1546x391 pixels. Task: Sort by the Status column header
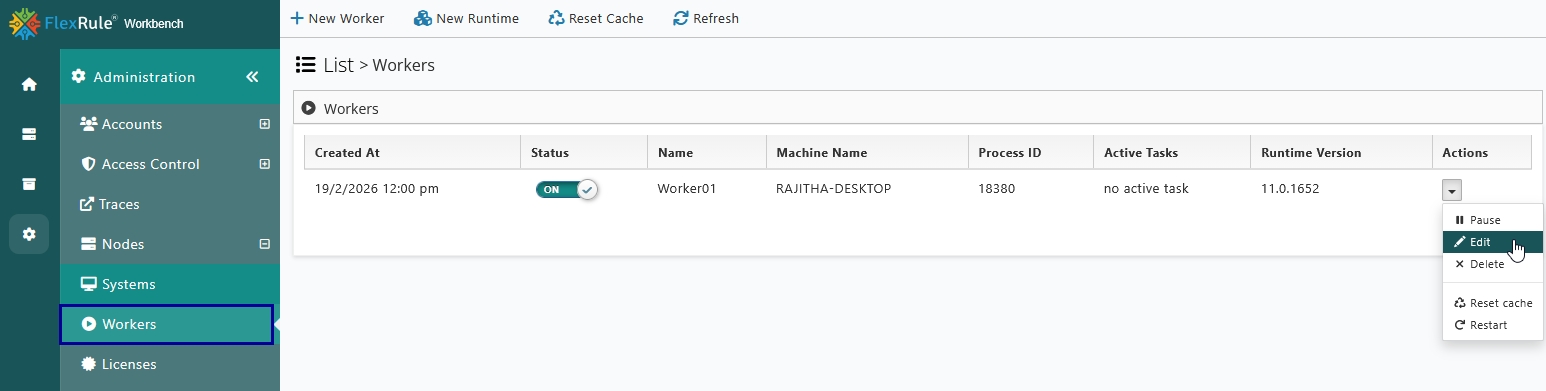pyautogui.click(x=583, y=153)
